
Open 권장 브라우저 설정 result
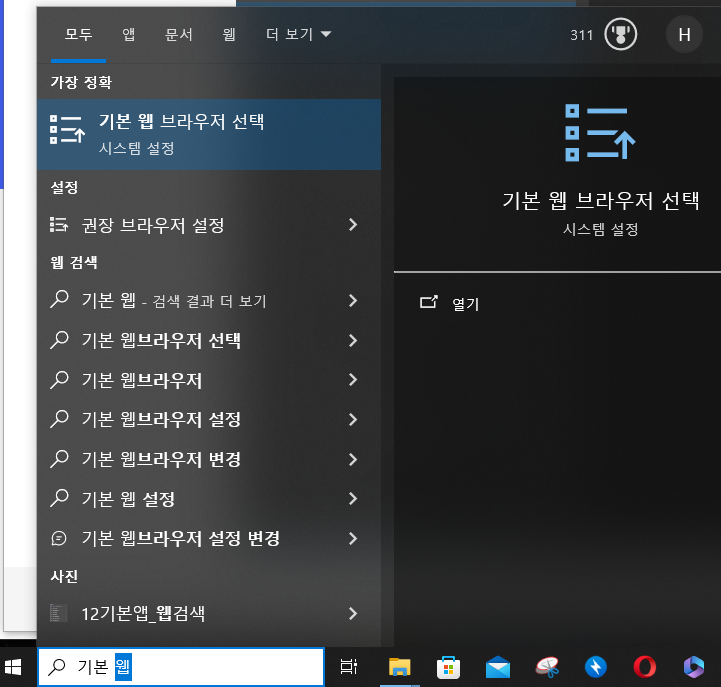pos(209,225)
